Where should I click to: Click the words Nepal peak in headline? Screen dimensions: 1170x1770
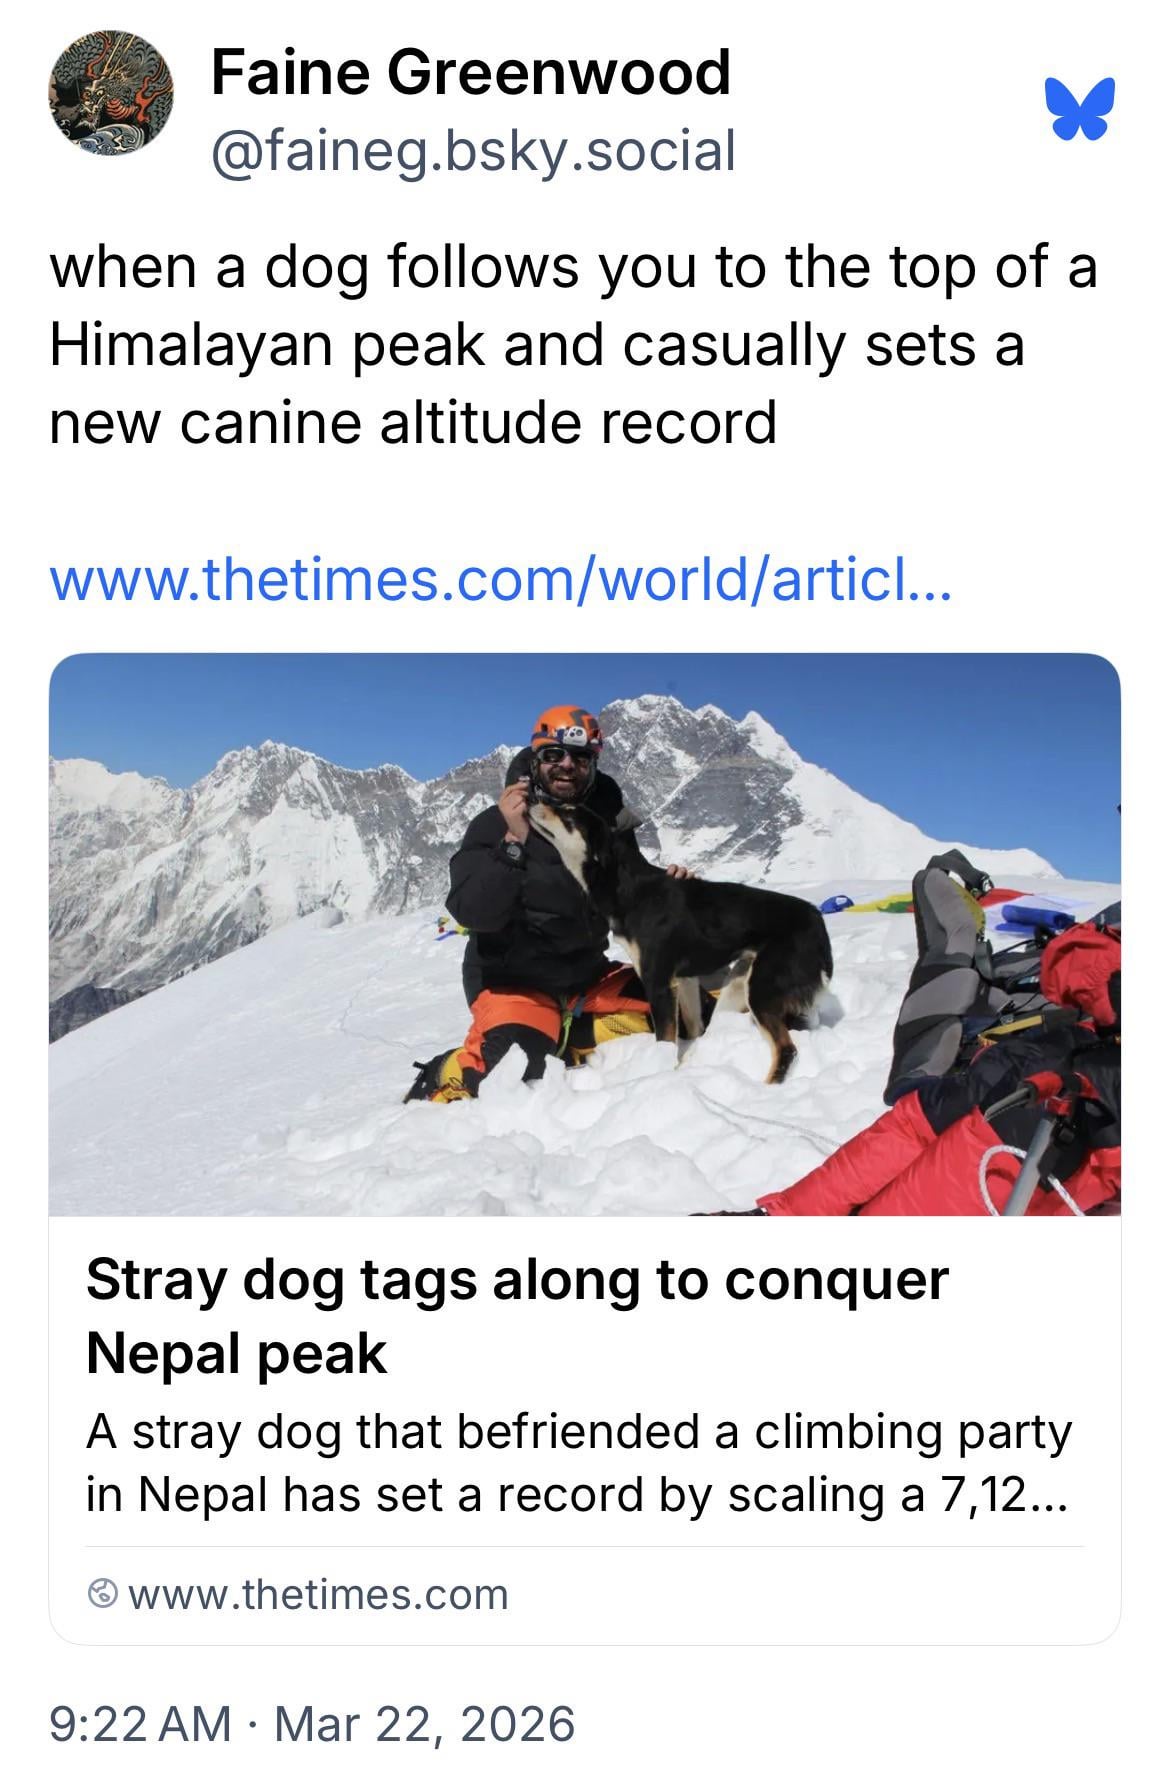click(236, 1353)
